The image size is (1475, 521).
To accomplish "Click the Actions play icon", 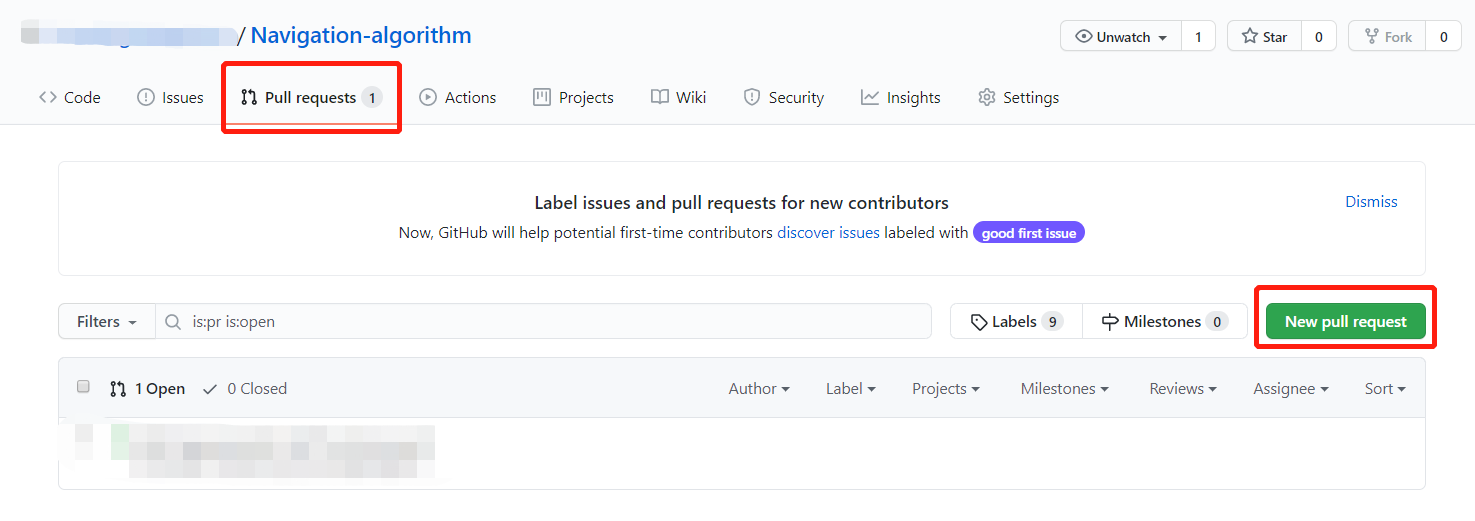I will pyautogui.click(x=428, y=97).
